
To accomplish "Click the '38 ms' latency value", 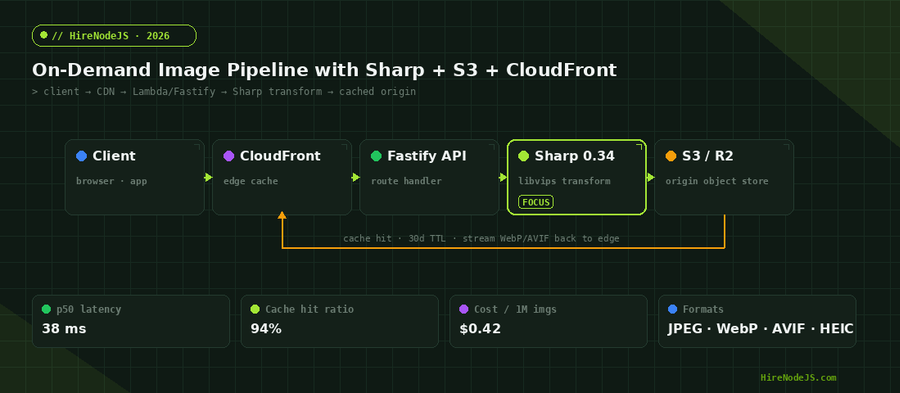I will click(64, 329).
